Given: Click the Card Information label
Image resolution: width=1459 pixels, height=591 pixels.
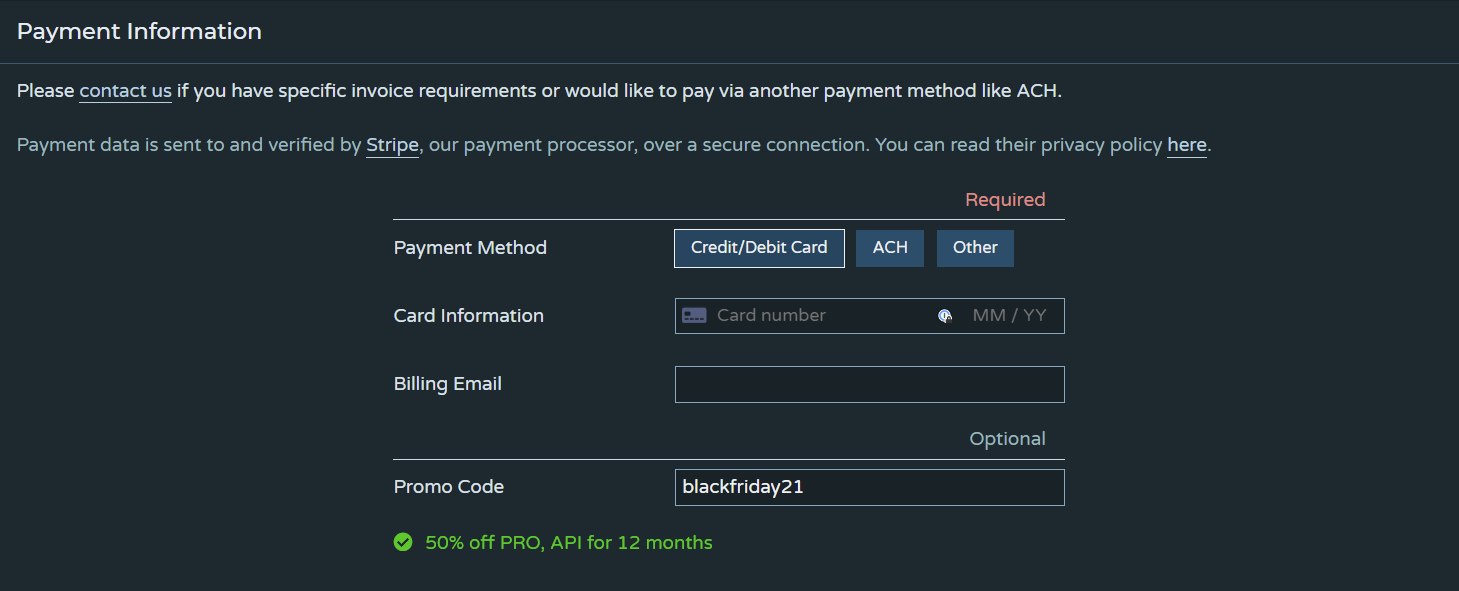Looking at the screenshot, I should click(469, 316).
